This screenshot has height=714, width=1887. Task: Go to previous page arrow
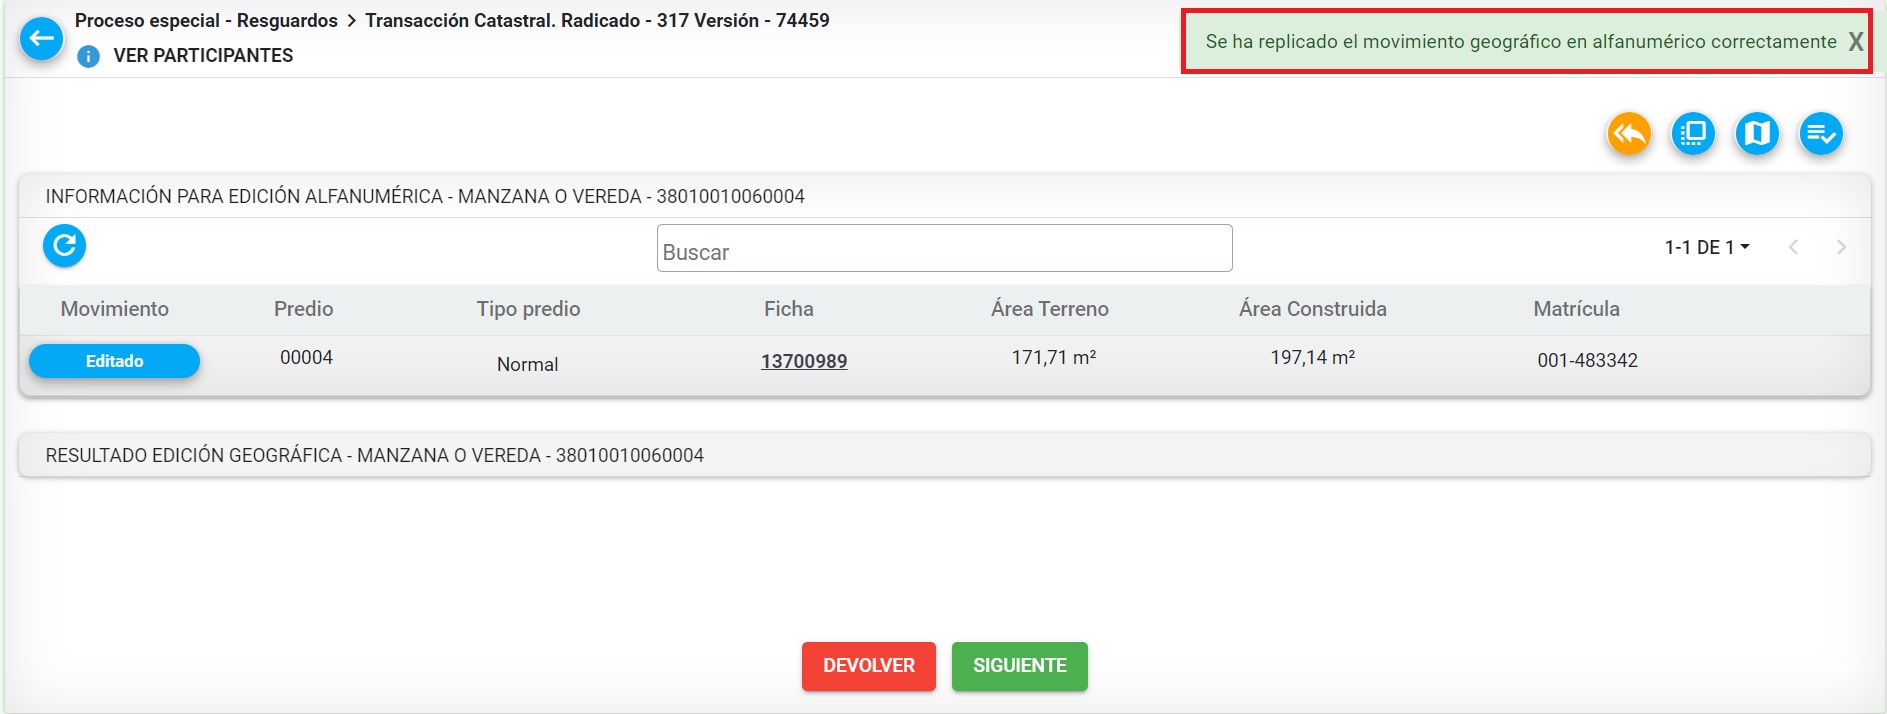(1793, 247)
